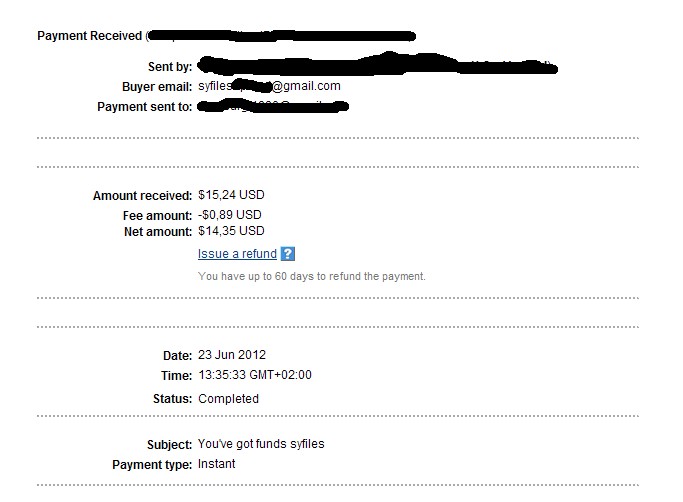The image size is (683, 502).
Task: Click the Instant payment type value
Action: 217,464
